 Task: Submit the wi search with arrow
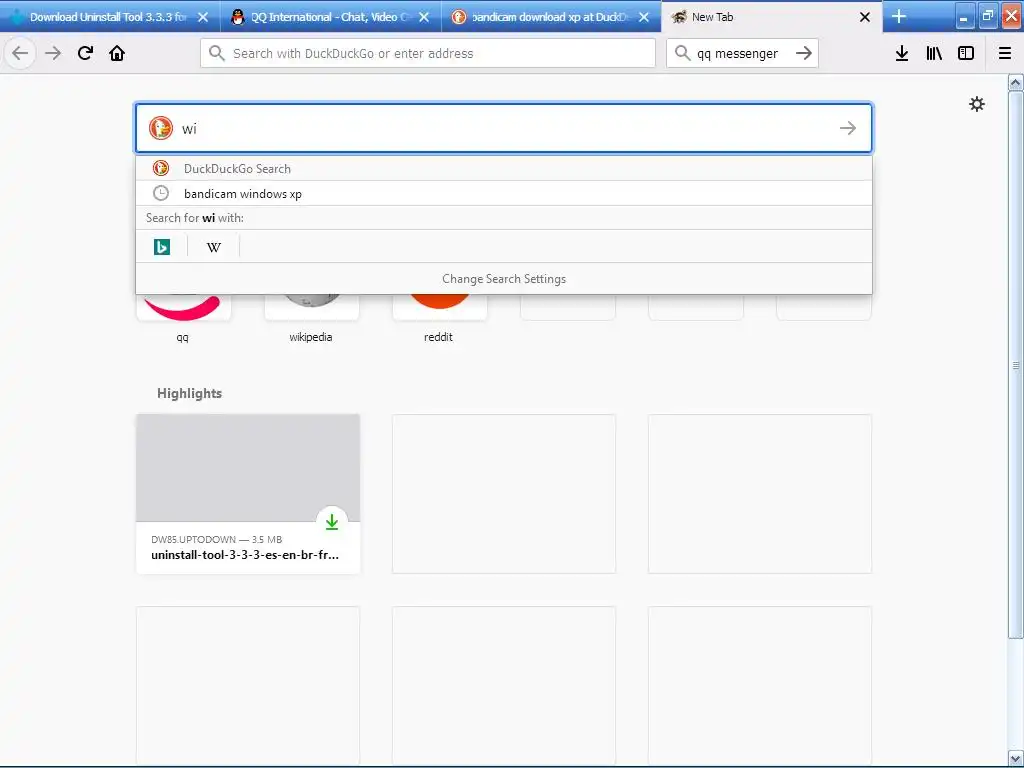coord(848,128)
